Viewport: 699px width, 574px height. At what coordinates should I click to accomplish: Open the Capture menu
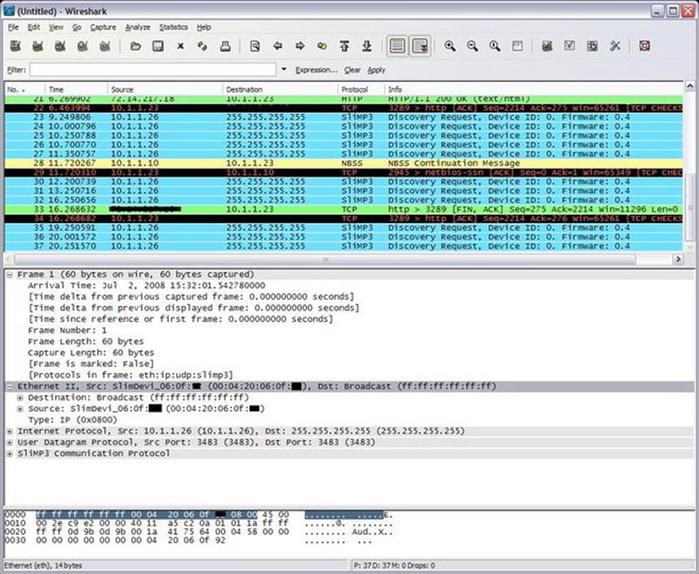tap(103, 27)
